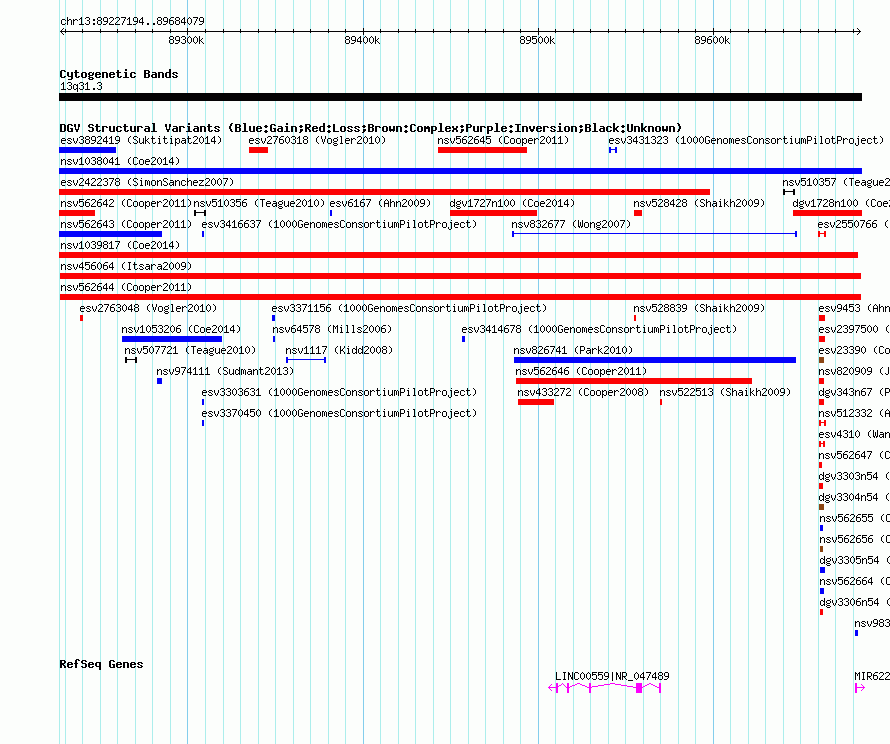
Task: Select the blue esv3892419 gain bar
Action: click(x=87, y=150)
